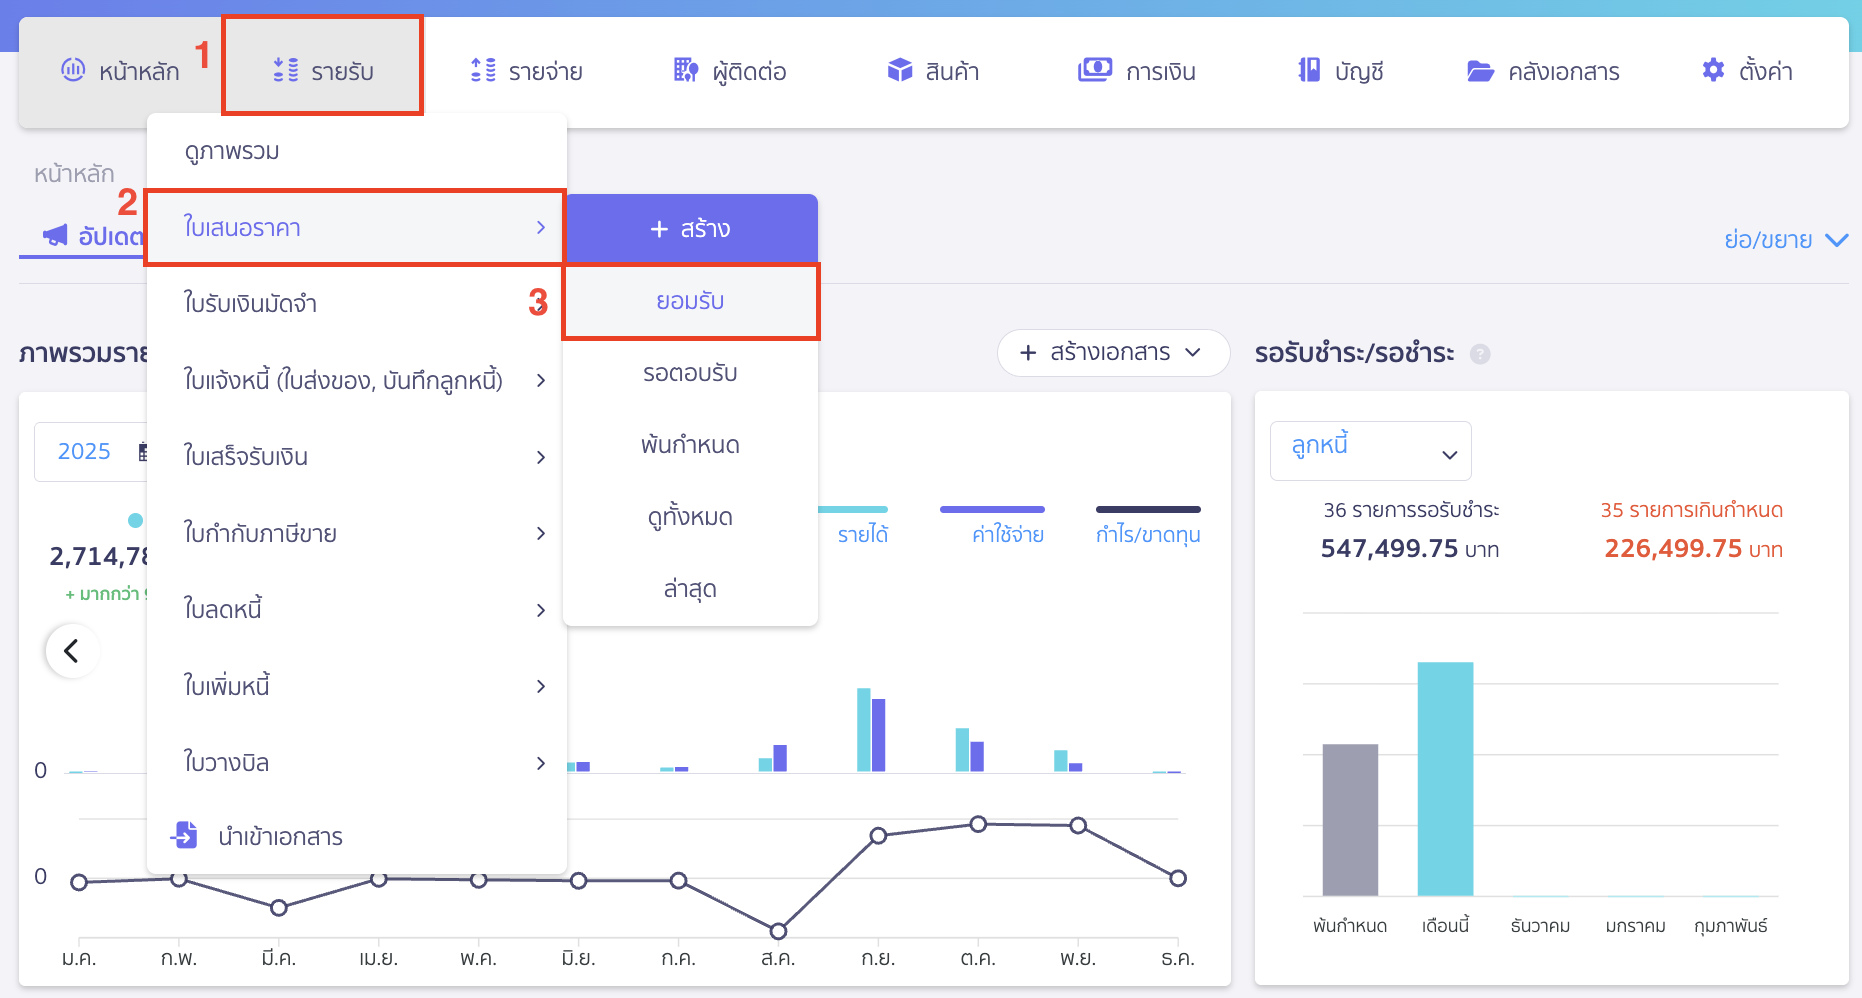Click the + สร้าง button

click(x=690, y=229)
